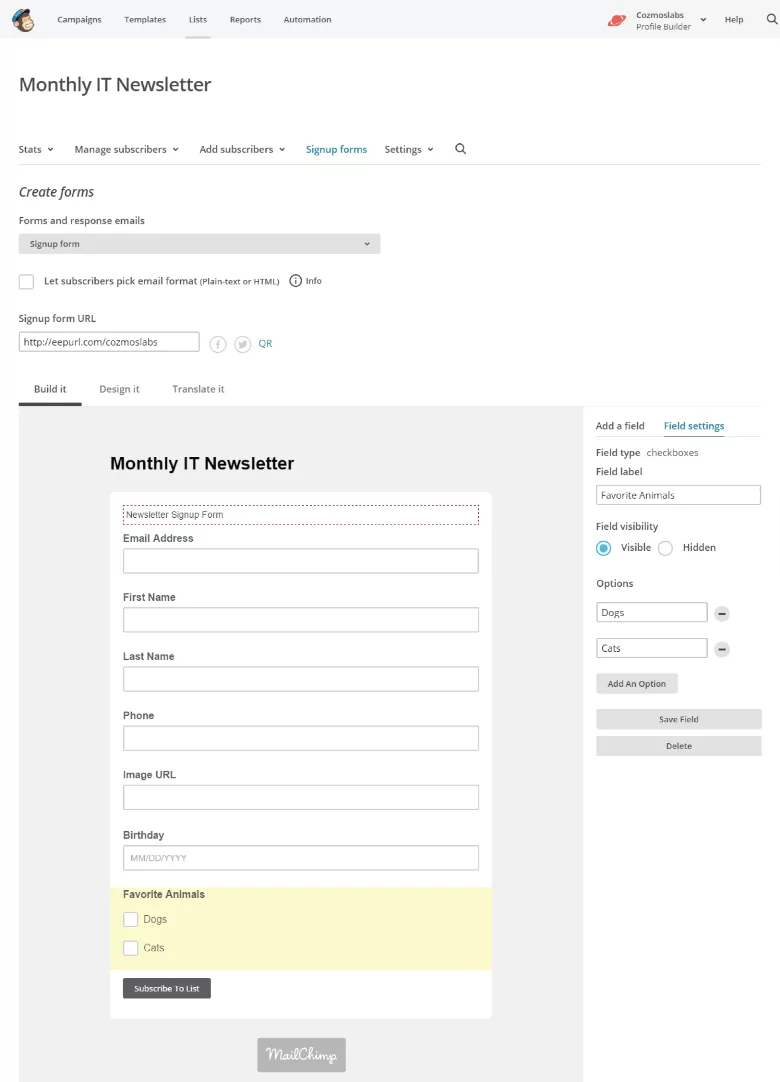
Task: Switch to the Design it tab
Action: click(x=119, y=389)
